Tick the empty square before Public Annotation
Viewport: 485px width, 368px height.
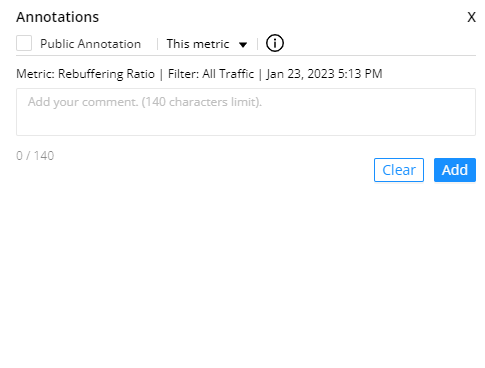24,43
